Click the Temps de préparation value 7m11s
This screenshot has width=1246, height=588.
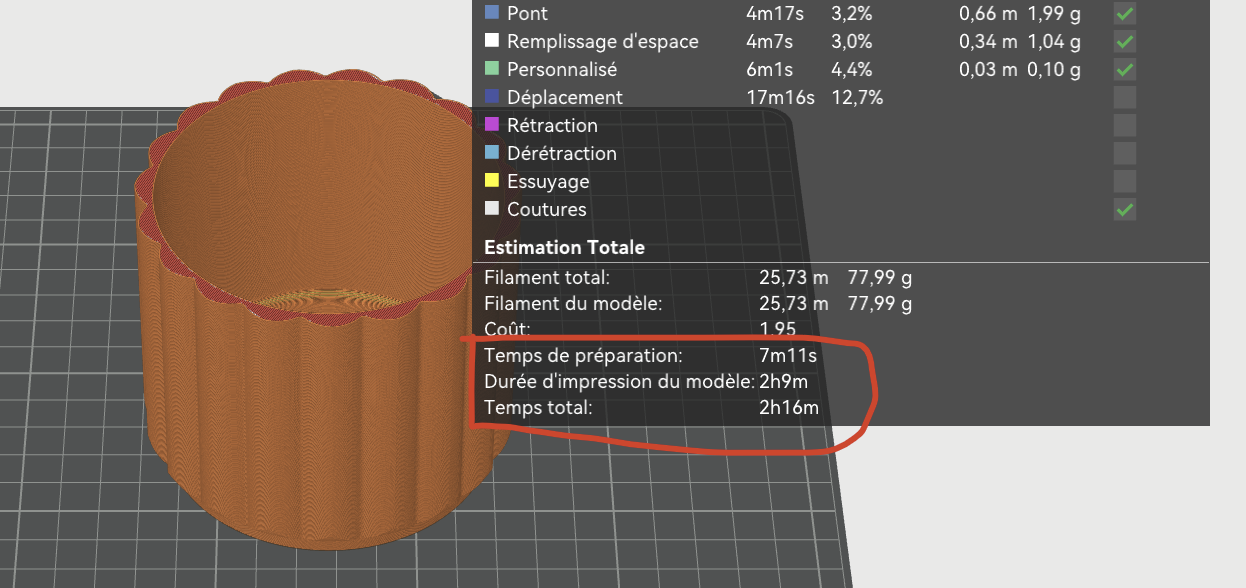[x=789, y=355]
